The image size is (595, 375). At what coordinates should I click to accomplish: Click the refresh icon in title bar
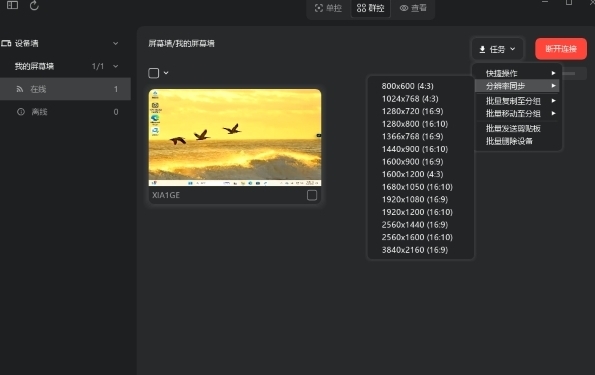tap(34, 5)
